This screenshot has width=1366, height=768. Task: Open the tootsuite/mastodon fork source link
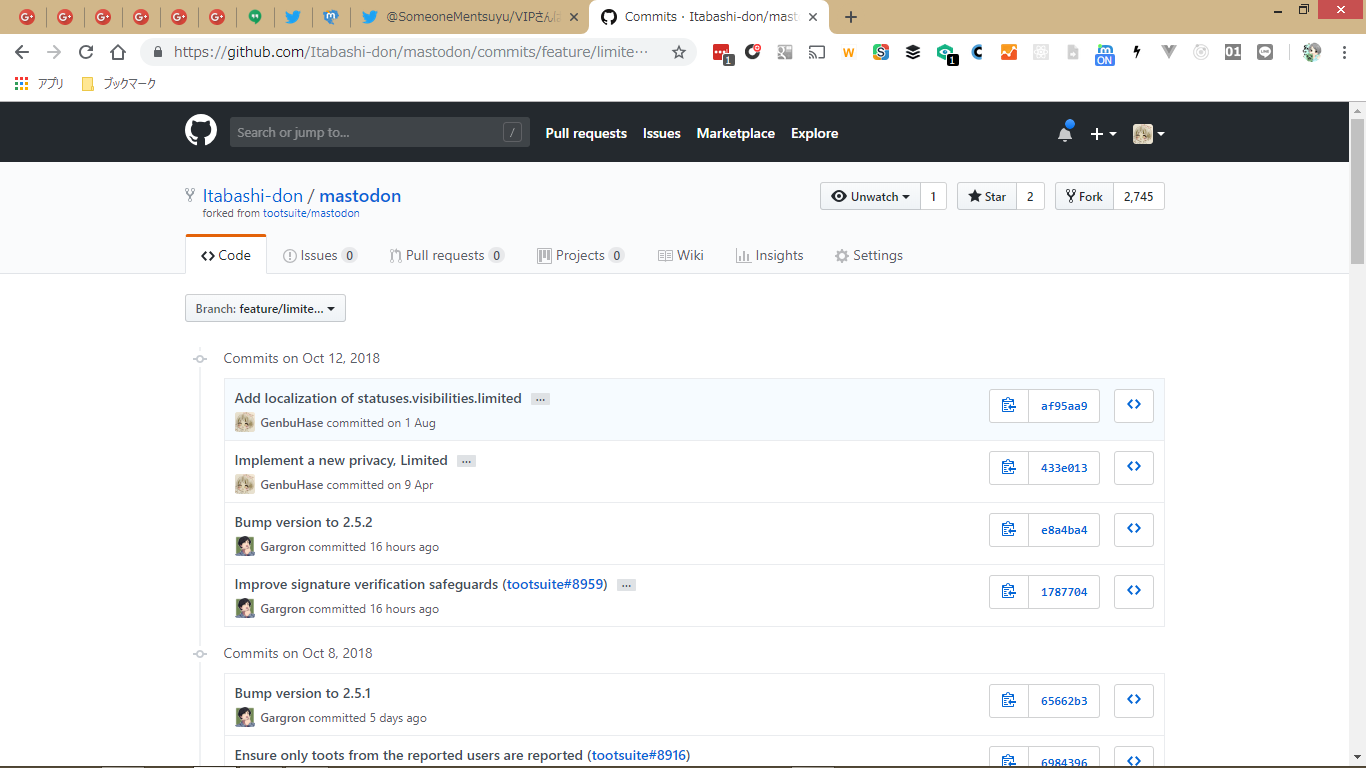pyautogui.click(x=311, y=214)
